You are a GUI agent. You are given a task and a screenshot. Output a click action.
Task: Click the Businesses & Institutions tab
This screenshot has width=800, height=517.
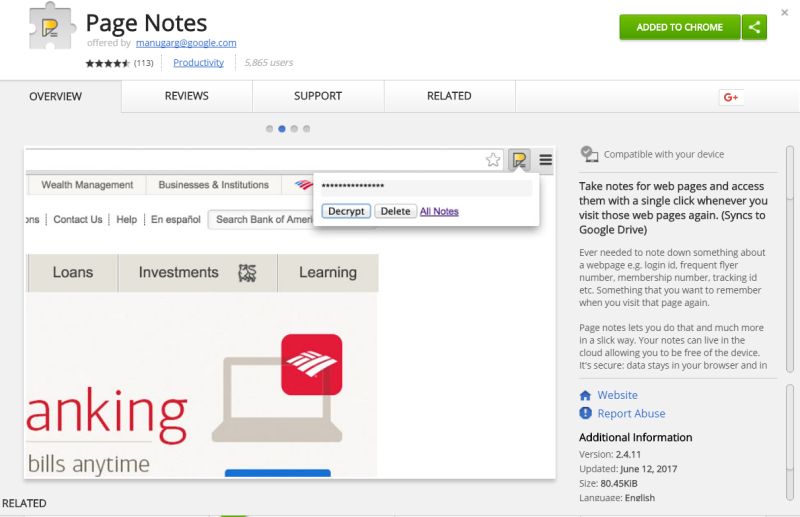[213, 185]
